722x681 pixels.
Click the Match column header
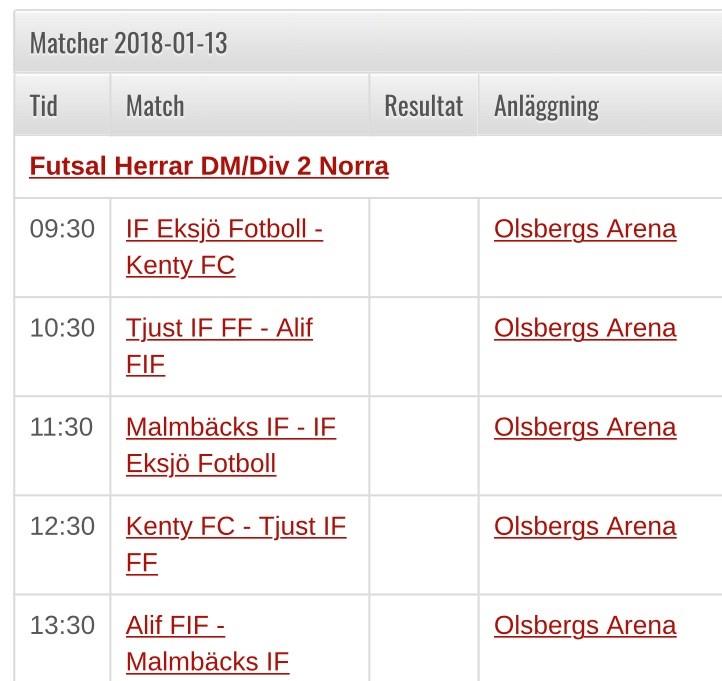coord(155,106)
